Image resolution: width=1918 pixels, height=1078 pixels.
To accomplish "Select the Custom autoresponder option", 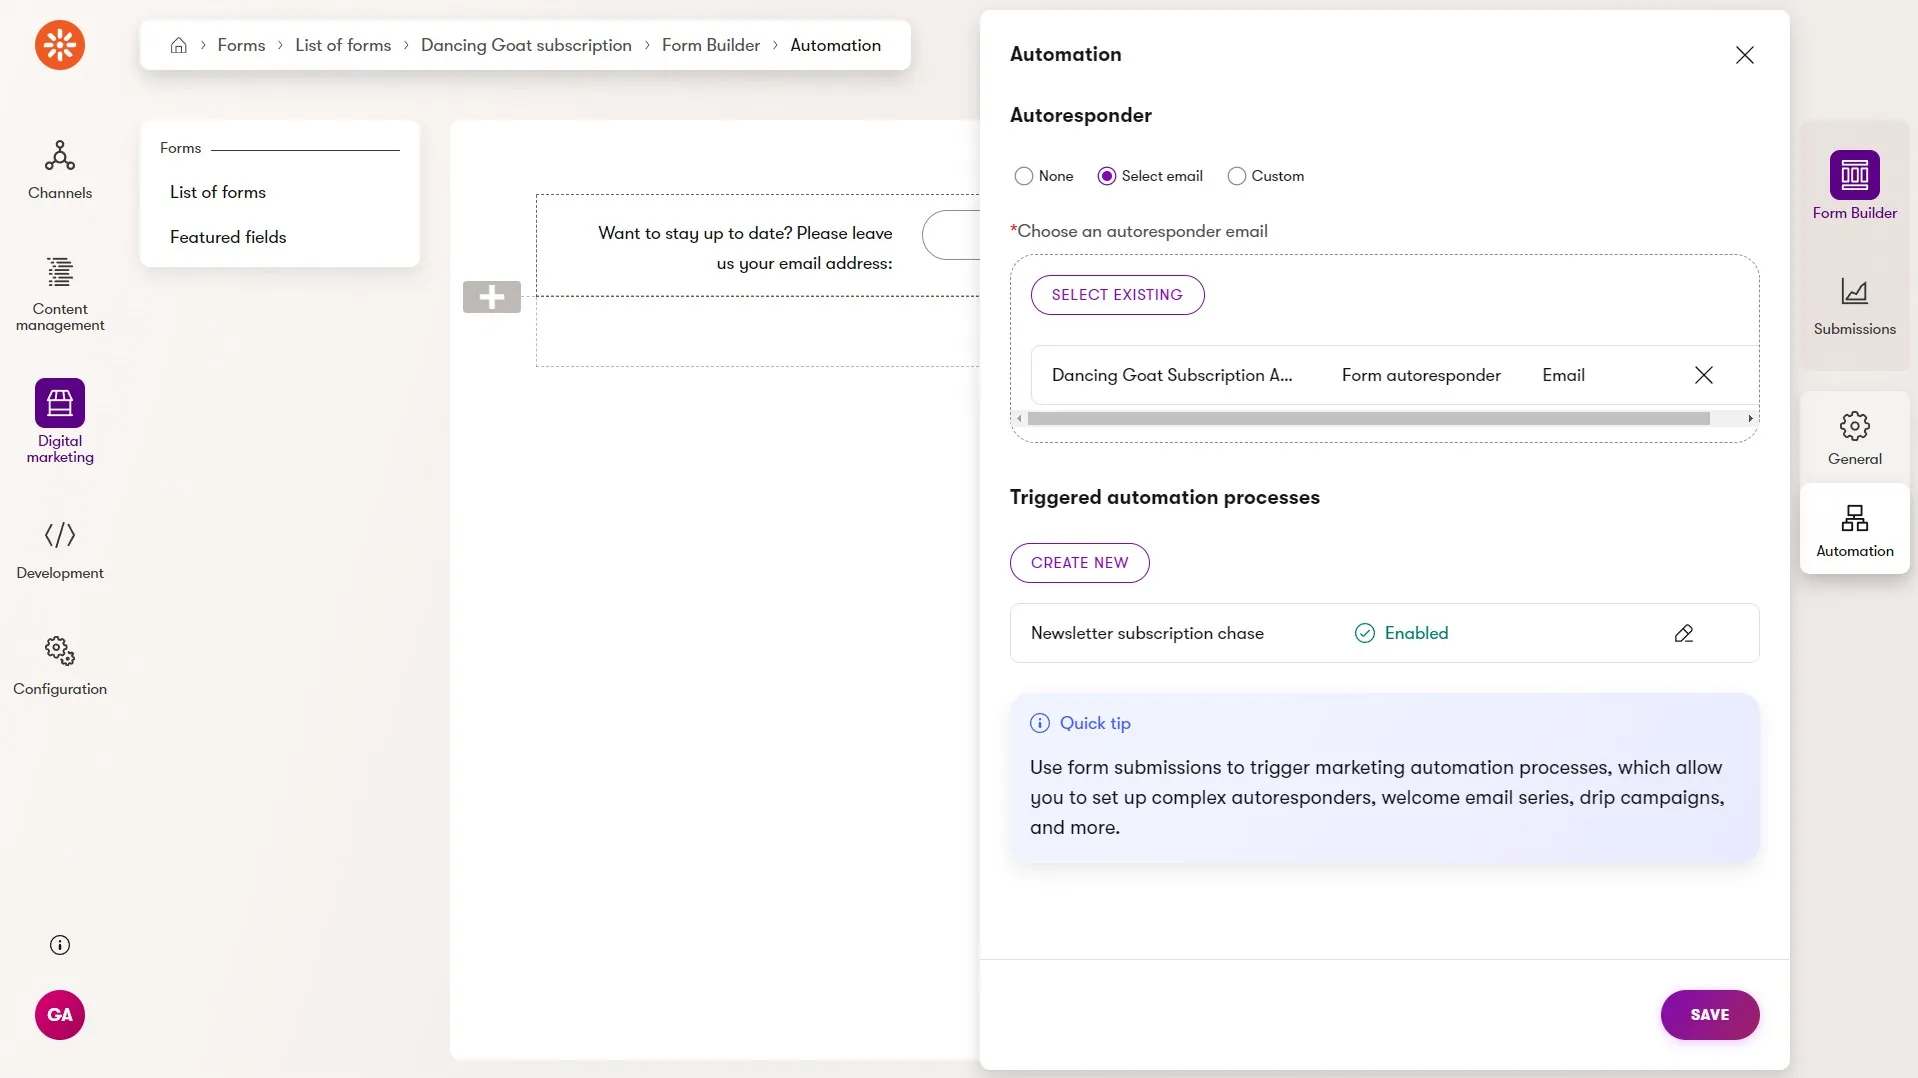I will 1237,176.
